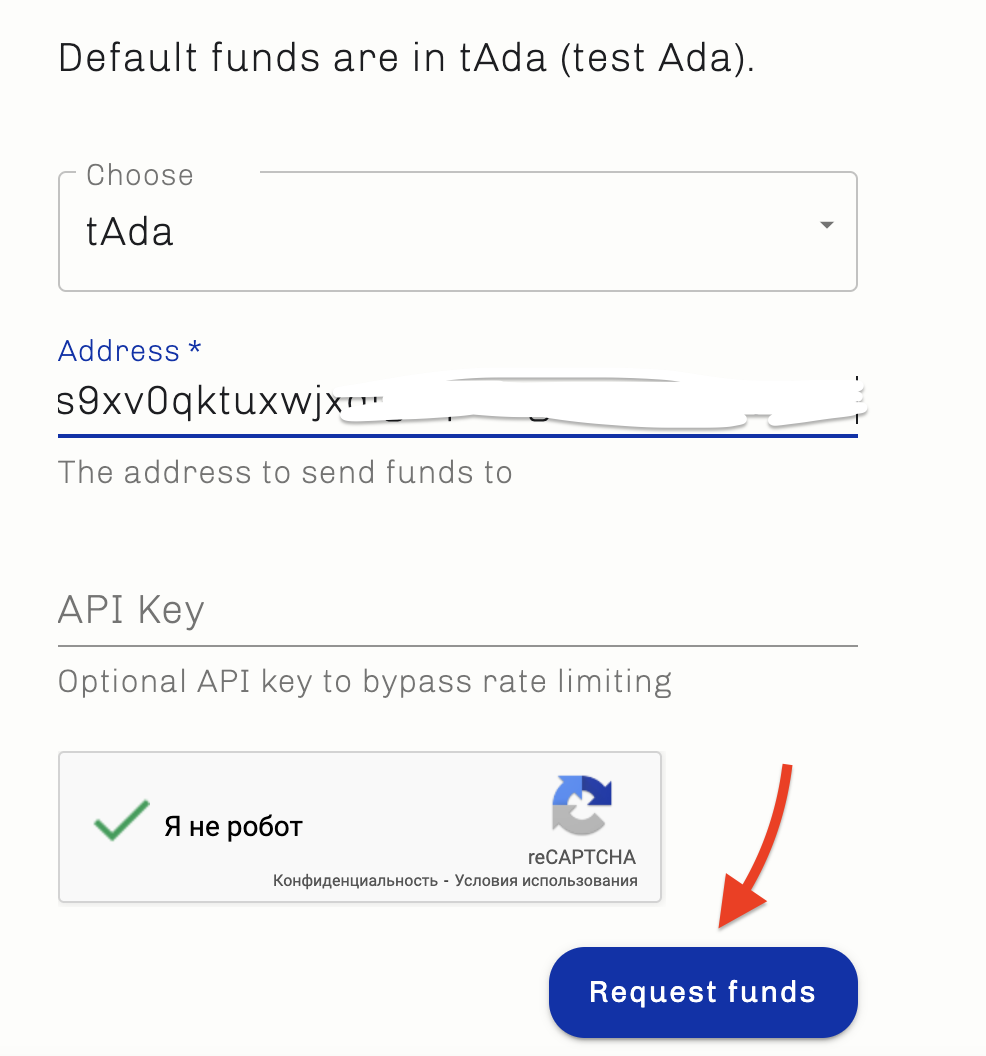
Task: Click helper text The address to send funds to
Action: (285, 472)
